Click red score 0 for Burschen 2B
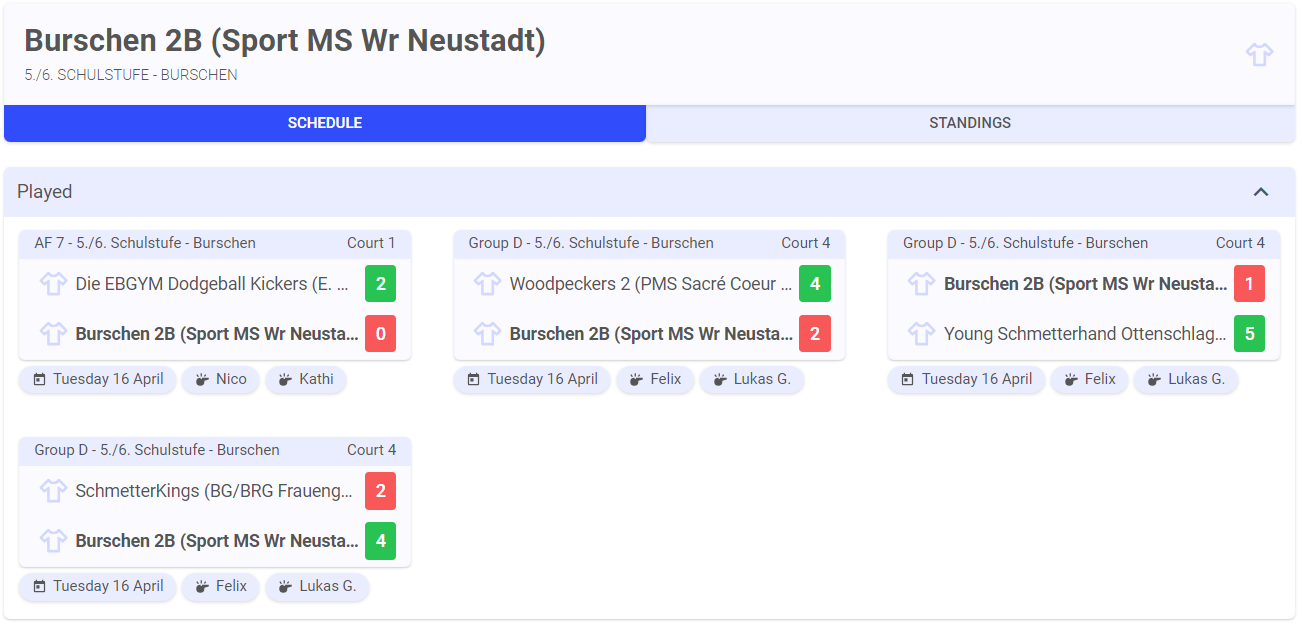1302x628 pixels. (x=380, y=334)
